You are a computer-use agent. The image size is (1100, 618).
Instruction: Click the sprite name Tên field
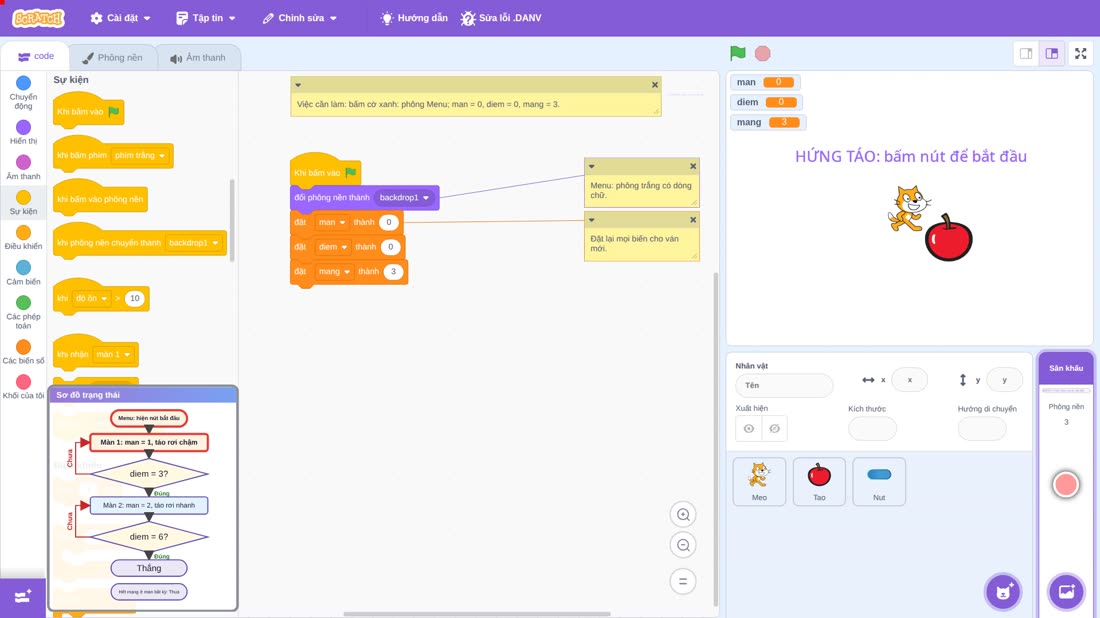[x=784, y=385]
